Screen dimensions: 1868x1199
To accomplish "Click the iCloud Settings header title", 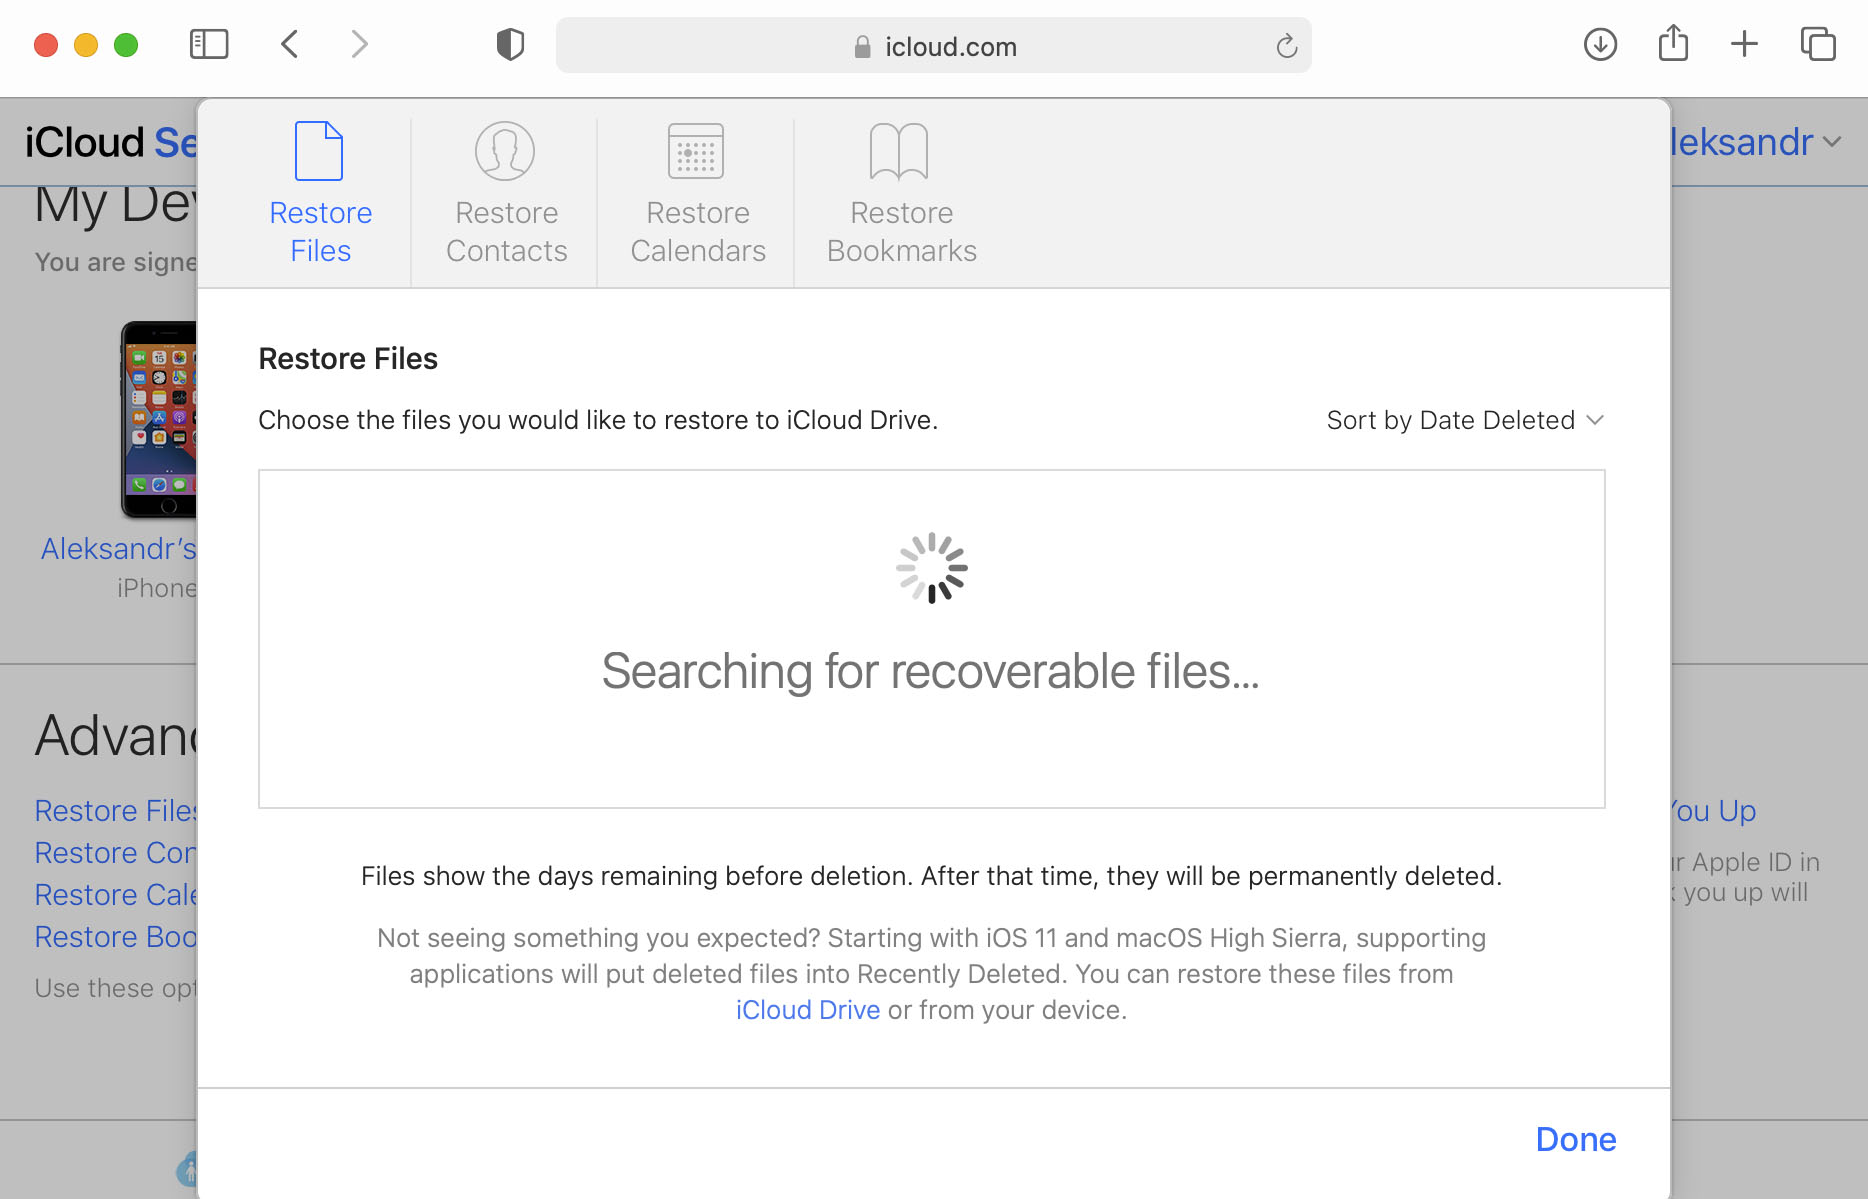I will click(110, 142).
